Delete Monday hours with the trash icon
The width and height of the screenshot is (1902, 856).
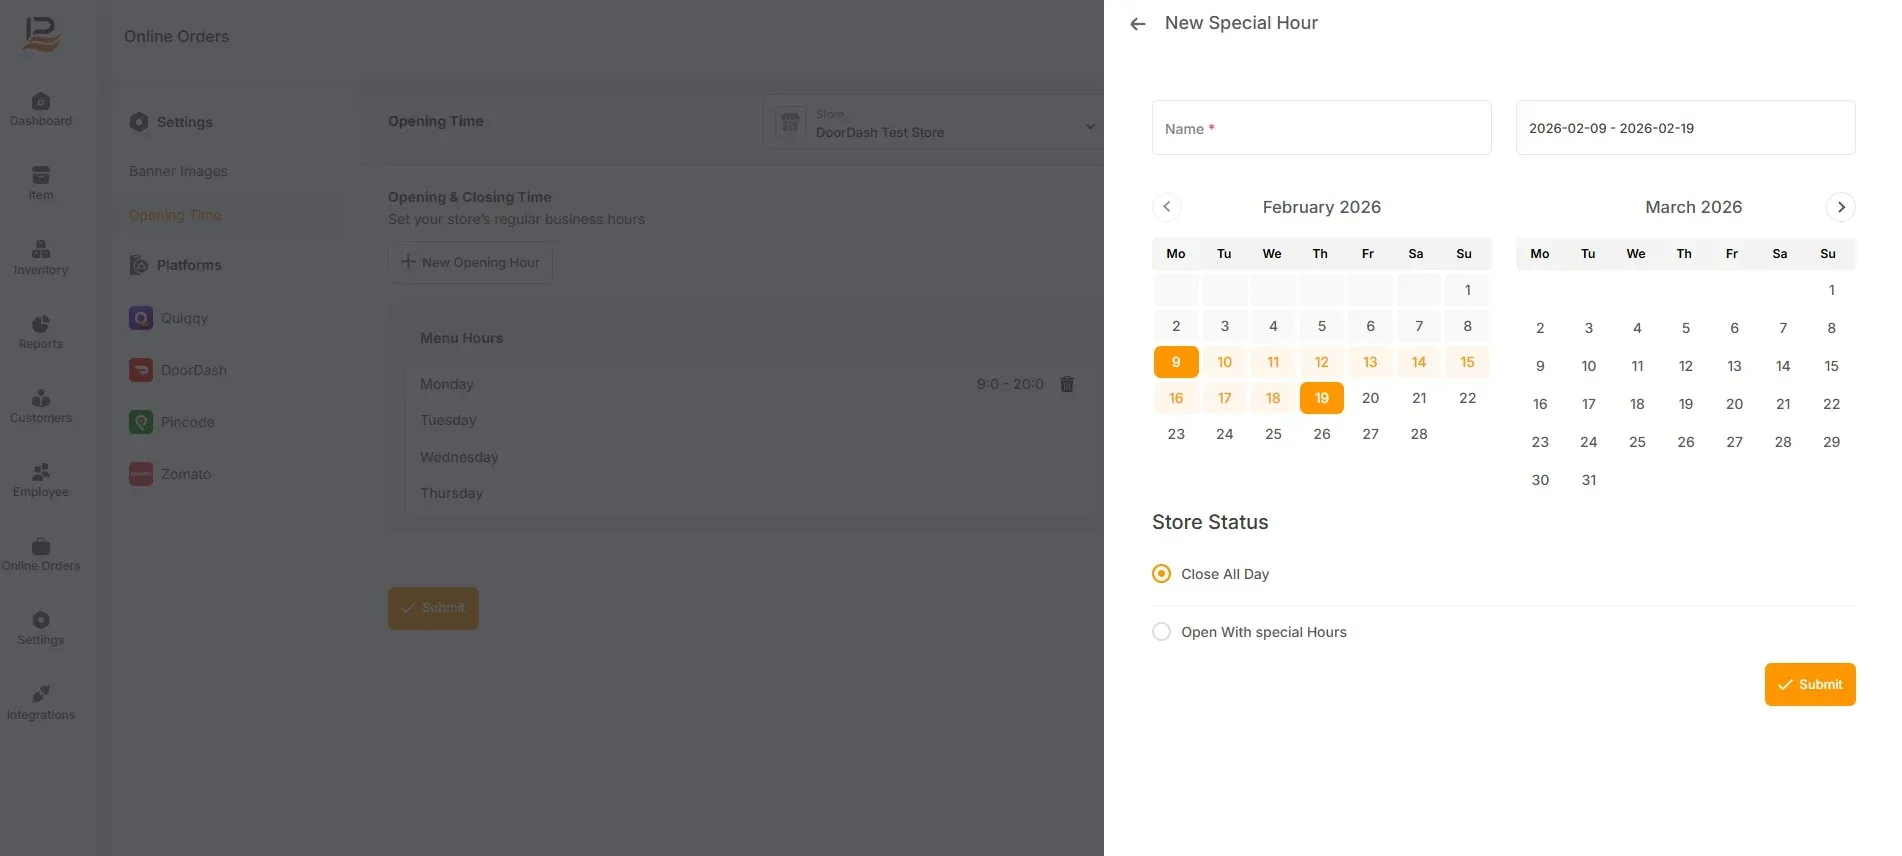(x=1067, y=384)
